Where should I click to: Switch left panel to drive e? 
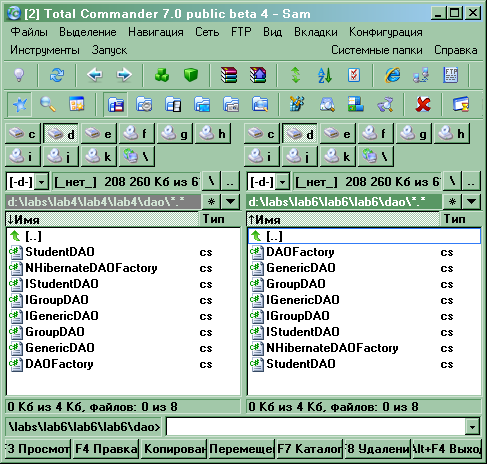pos(99,134)
